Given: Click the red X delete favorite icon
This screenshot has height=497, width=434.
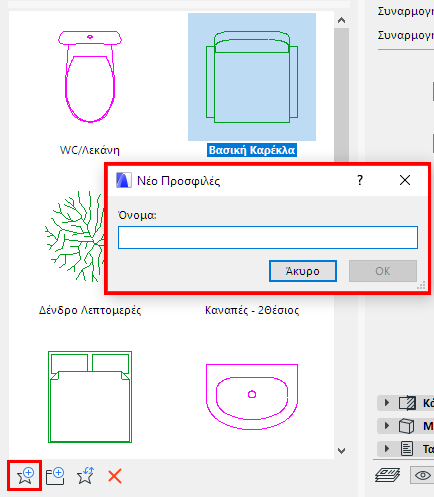Looking at the screenshot, I should click(115, 476).
